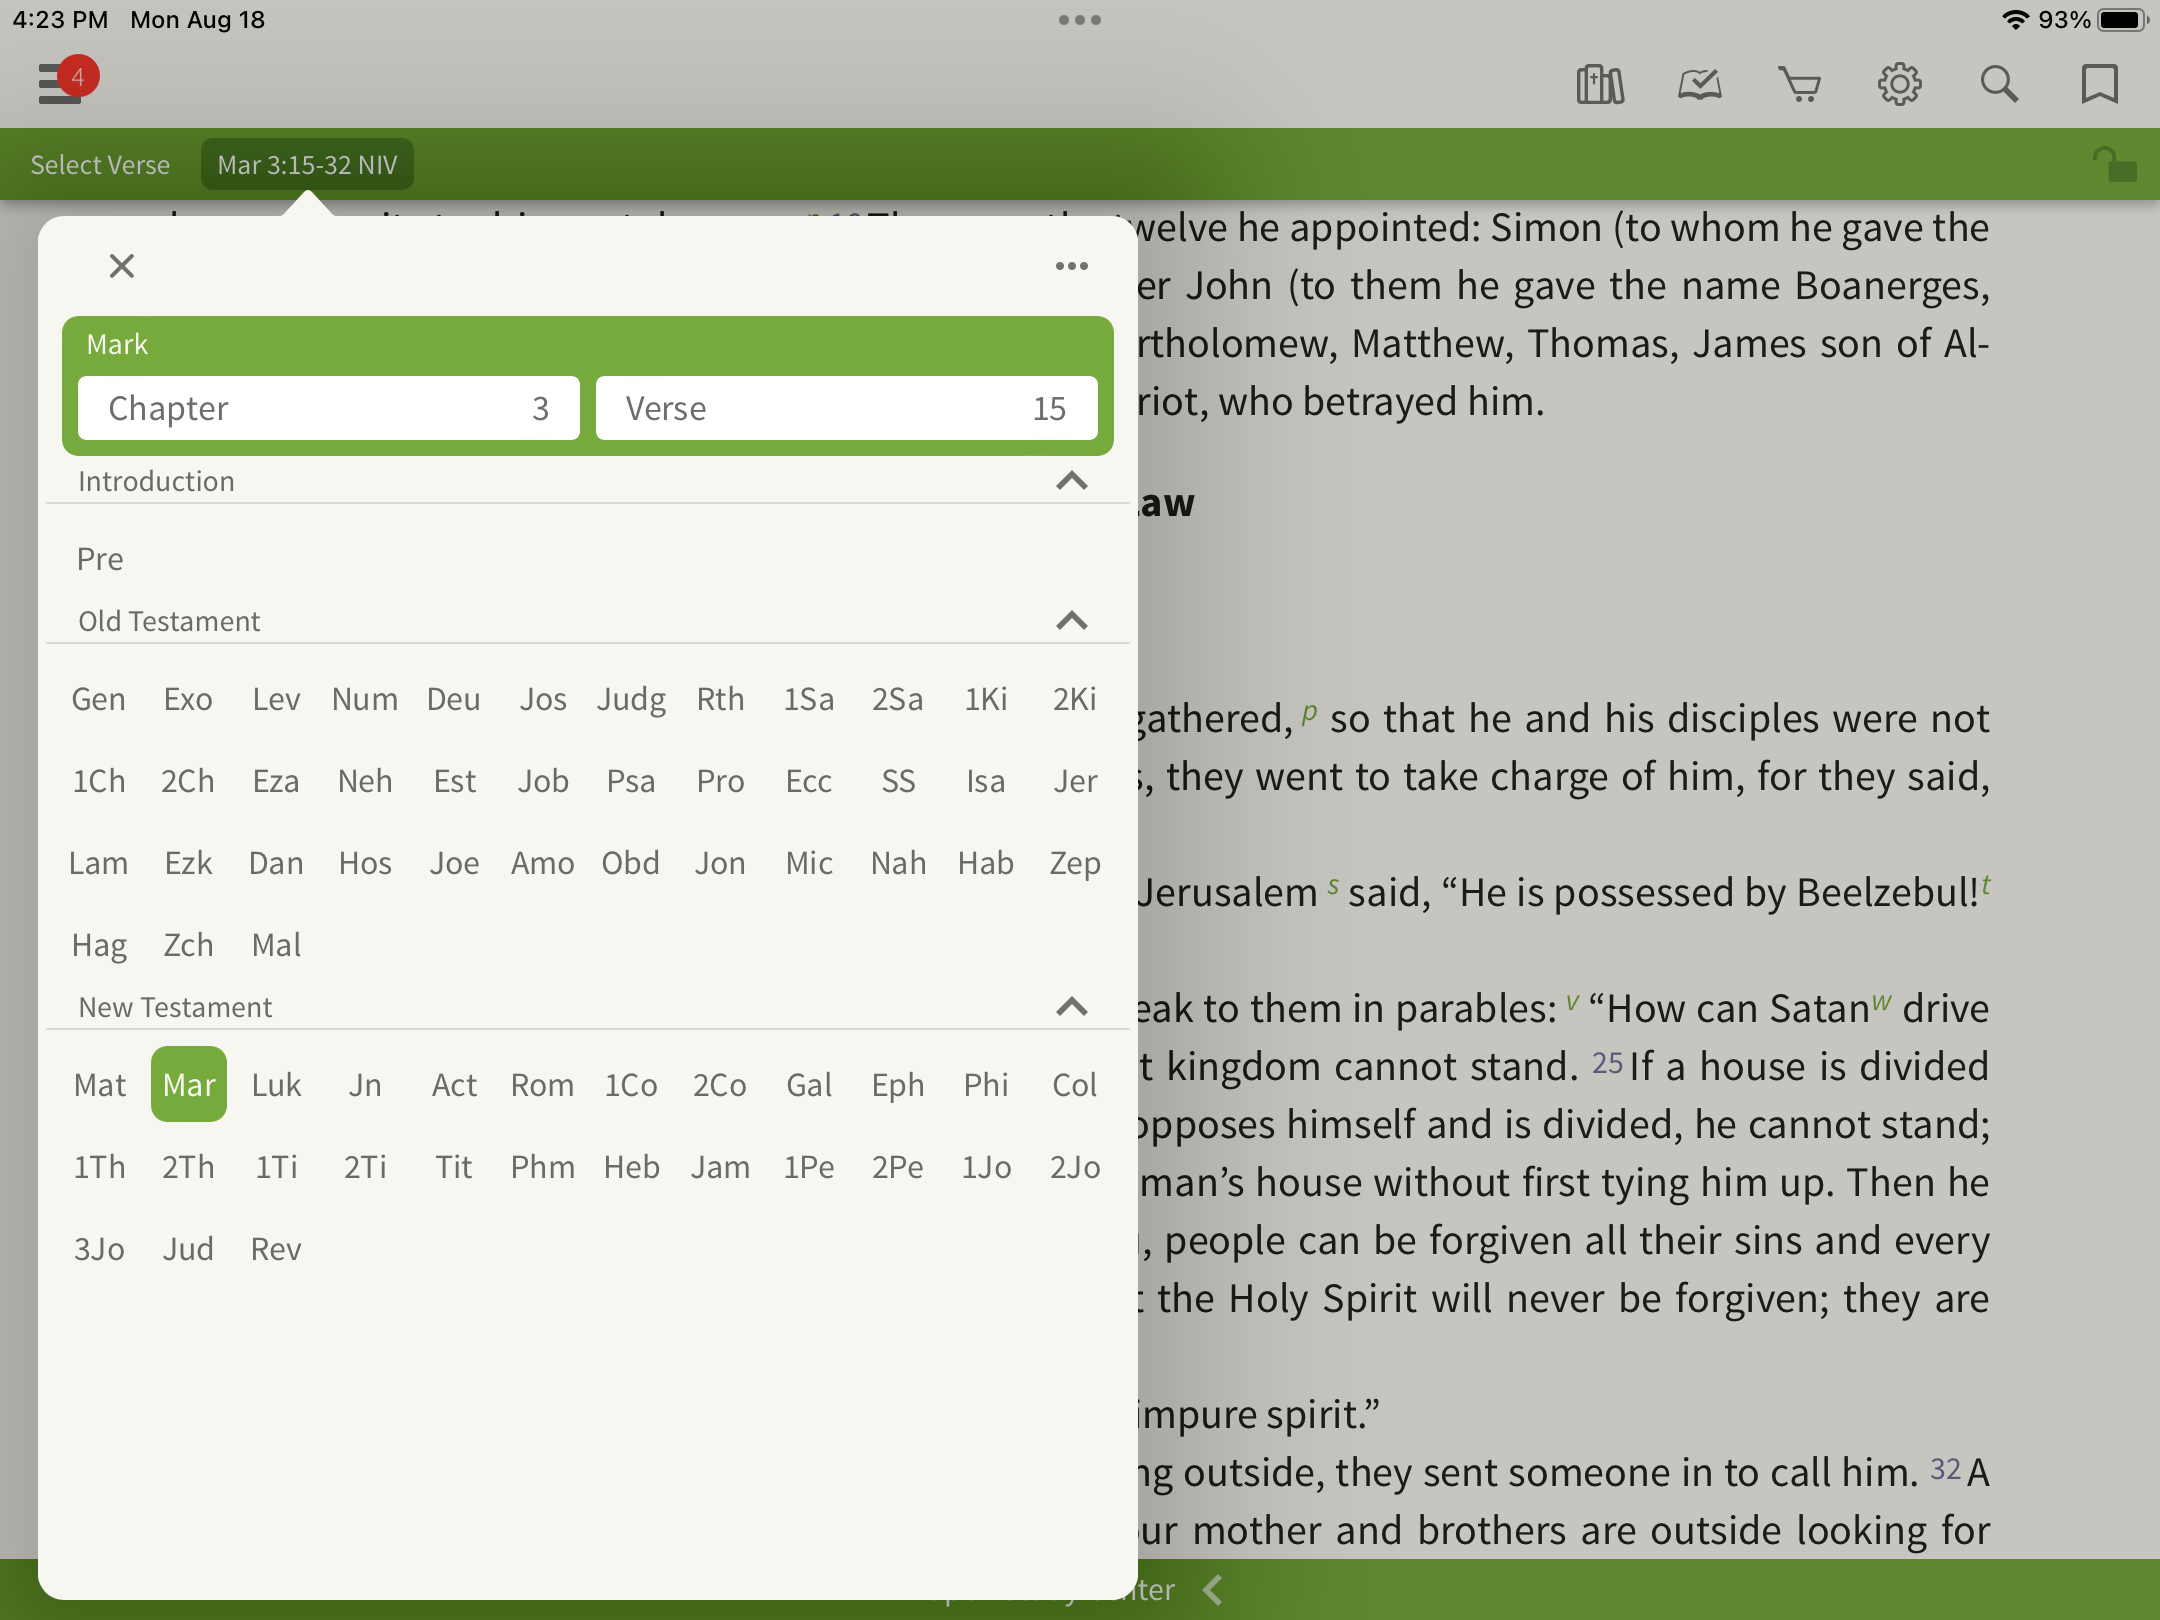Choose the book Rom
The image size is (2160, 1620).
(x=543, y=1085)
